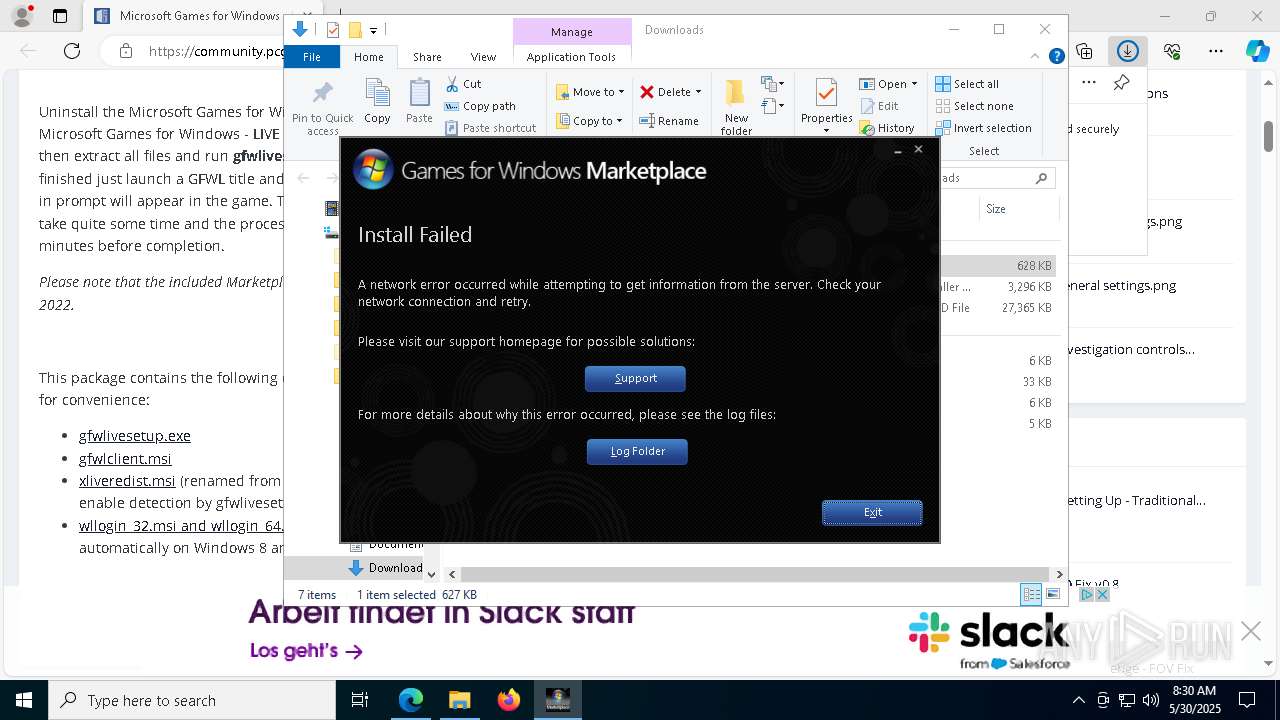Image resolution: width=1280 pixels, height=720 pixels.
Task: Click Select none in ribbon
Action: pyautogui.click(x=974, y=106)
